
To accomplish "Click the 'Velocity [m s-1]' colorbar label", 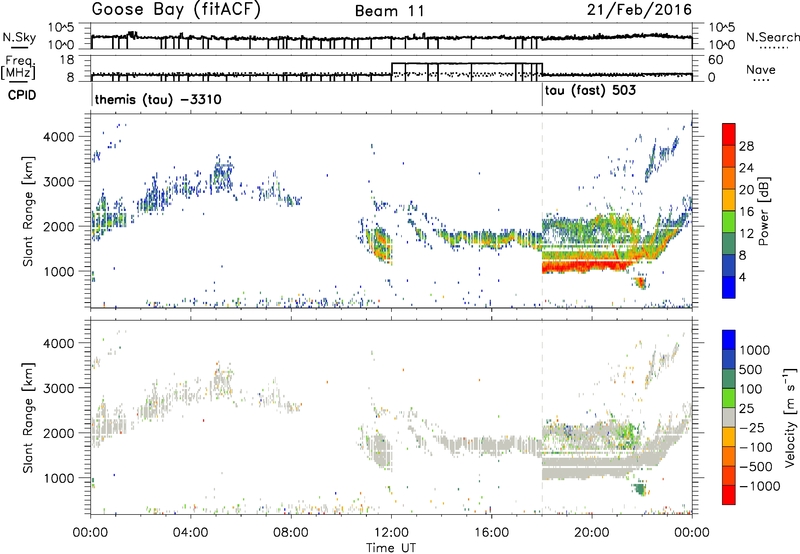I will 790,417.
